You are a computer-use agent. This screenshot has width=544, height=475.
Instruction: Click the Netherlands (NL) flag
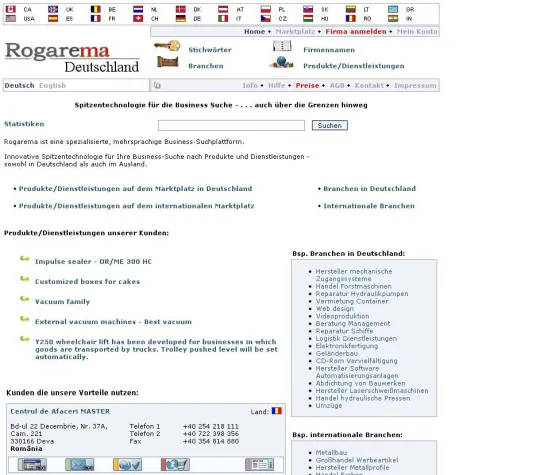coord(138,9)
